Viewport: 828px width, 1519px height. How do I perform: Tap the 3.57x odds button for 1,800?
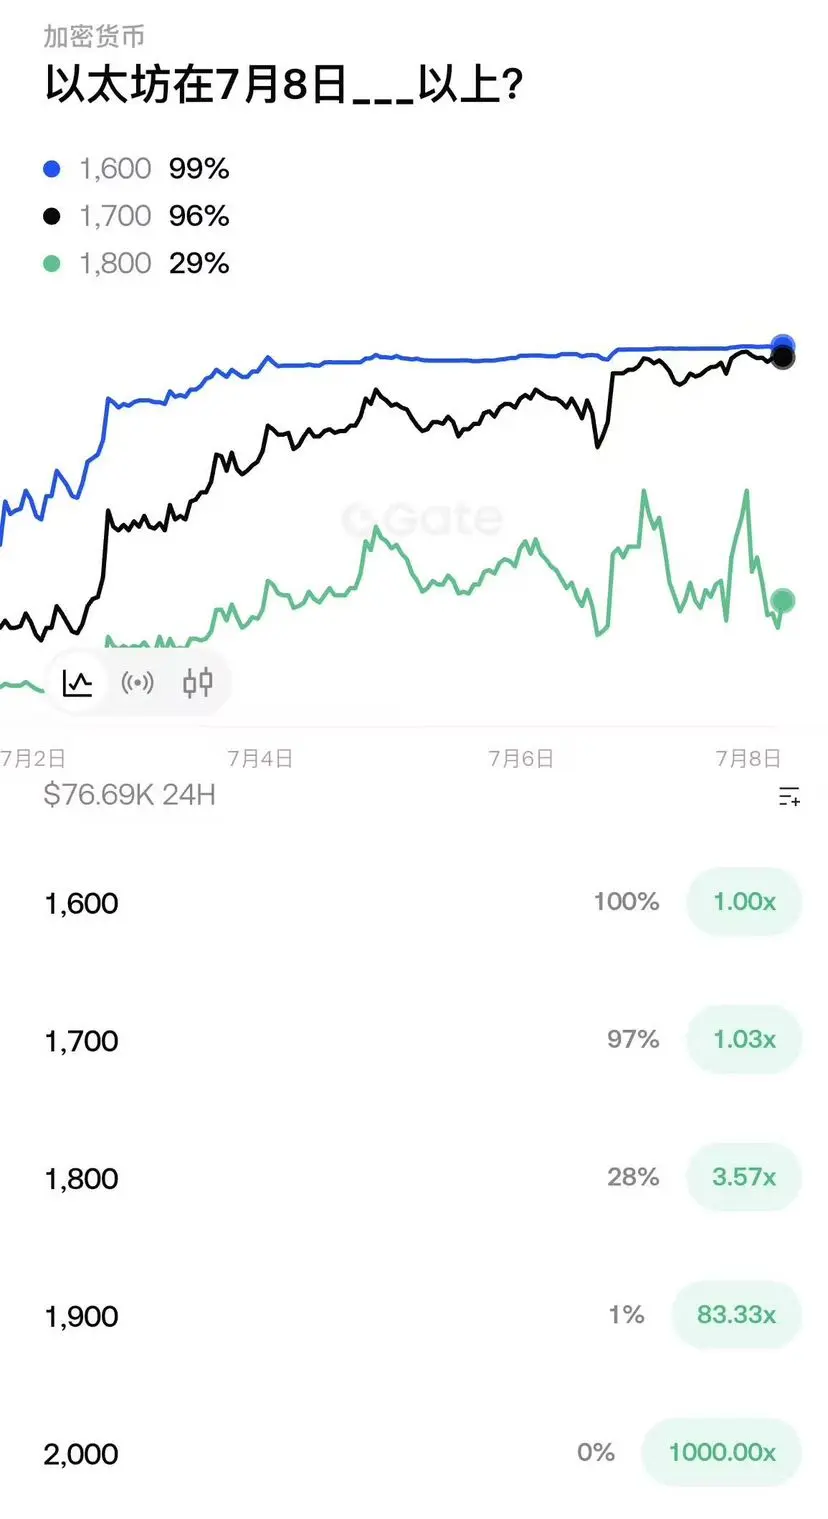click(x=744, y=1178)
